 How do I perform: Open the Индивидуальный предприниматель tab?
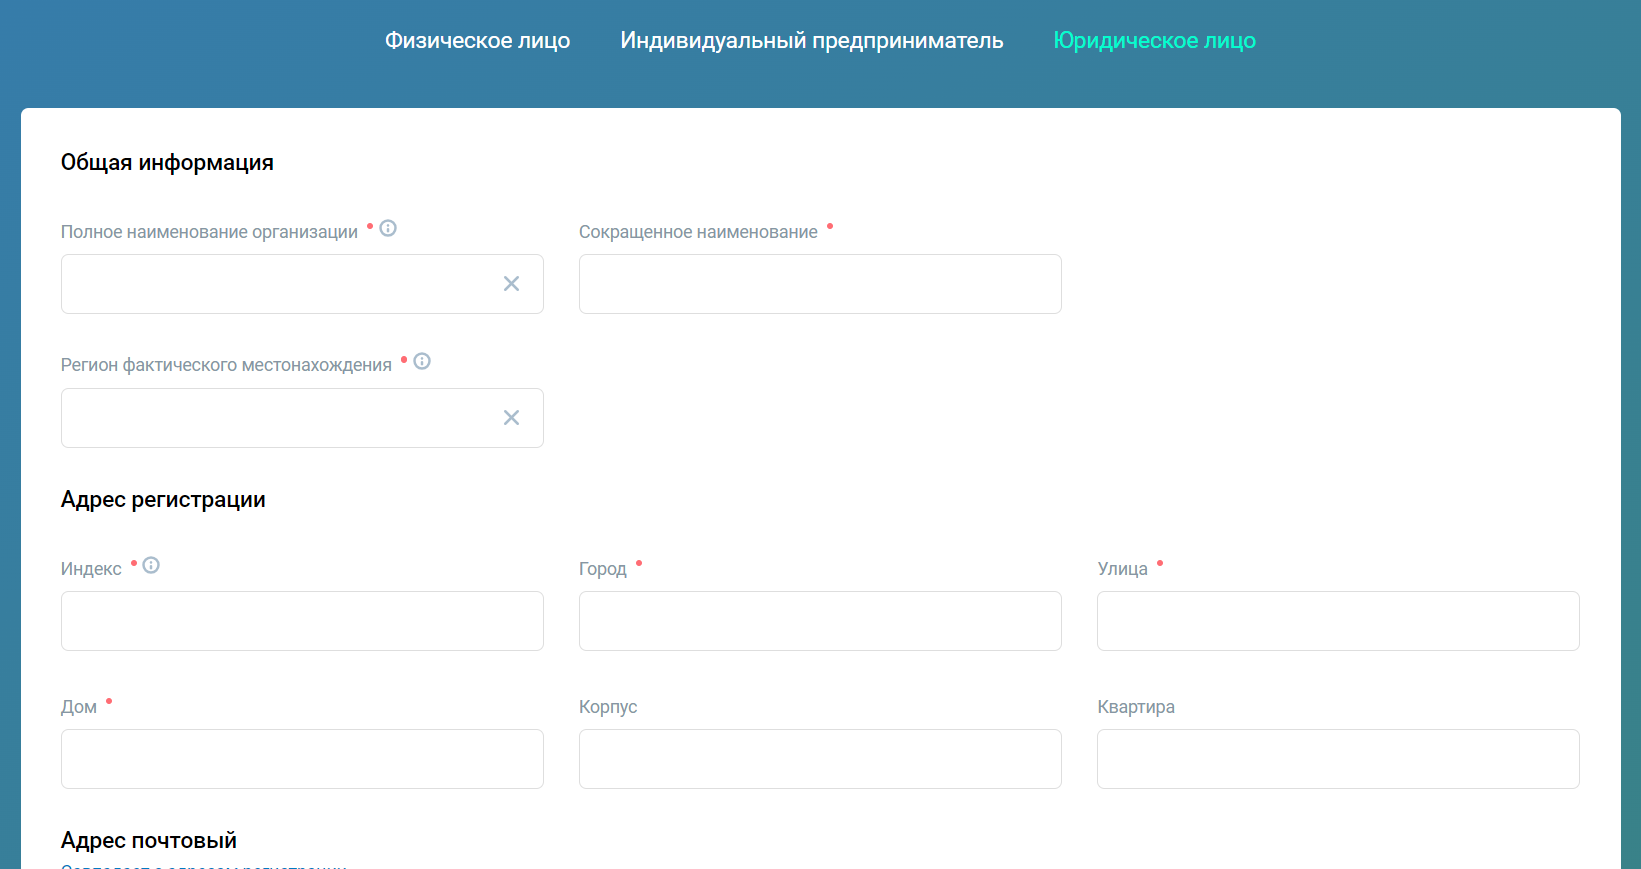811,40
